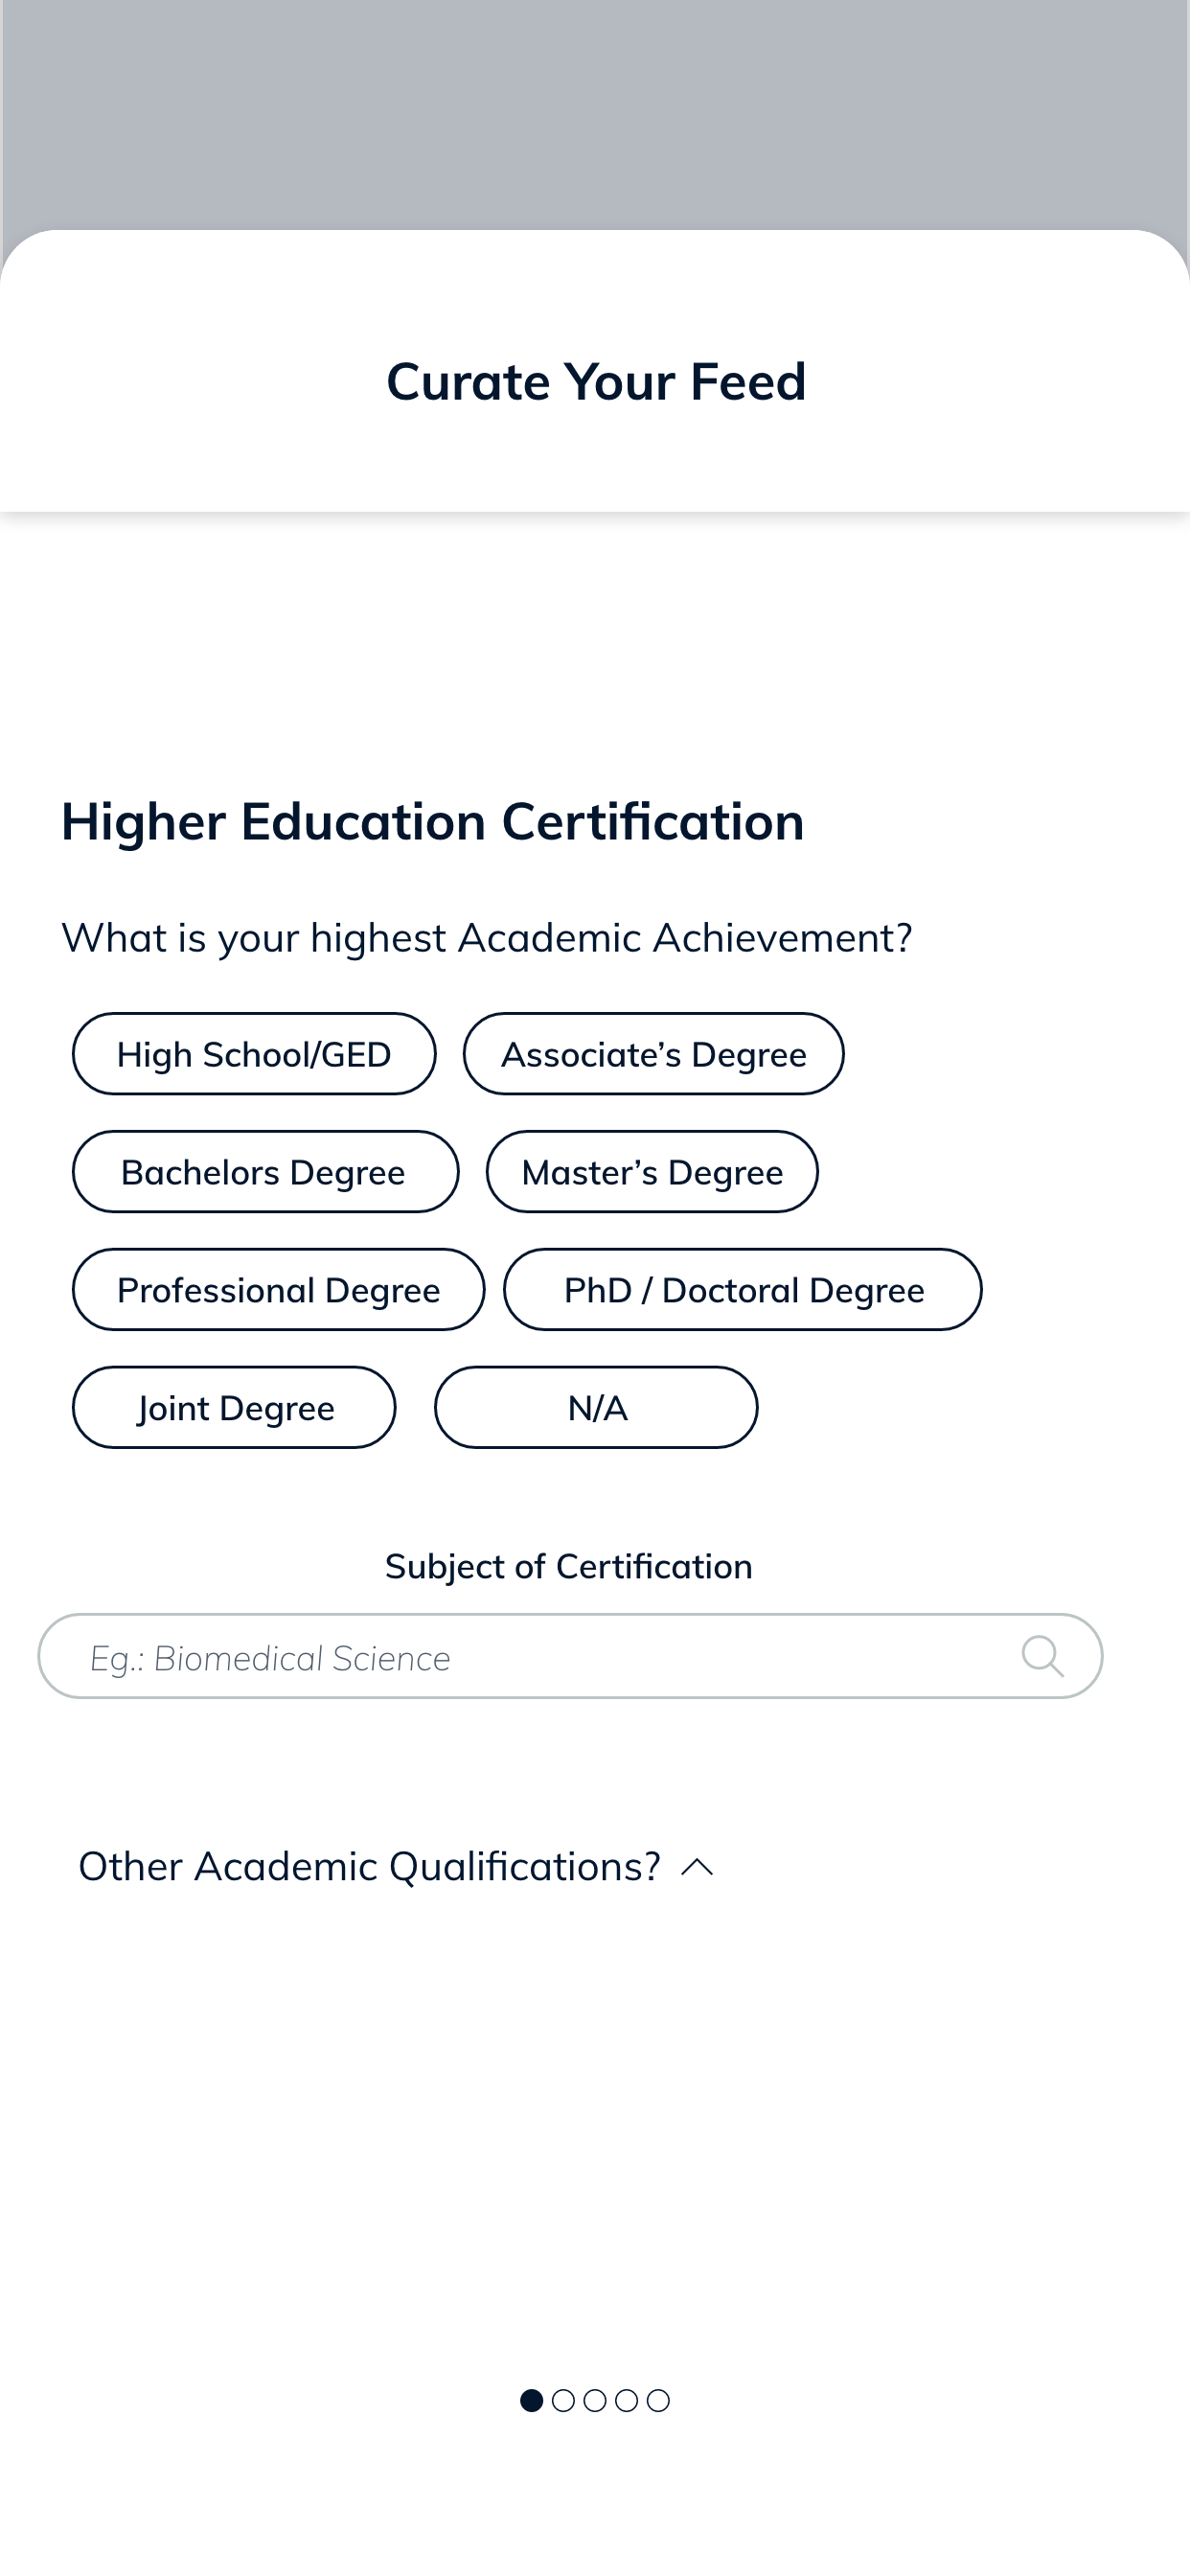Tap Higher Education Certification heading
The image size is (1190, 2576).
(433, 822)
